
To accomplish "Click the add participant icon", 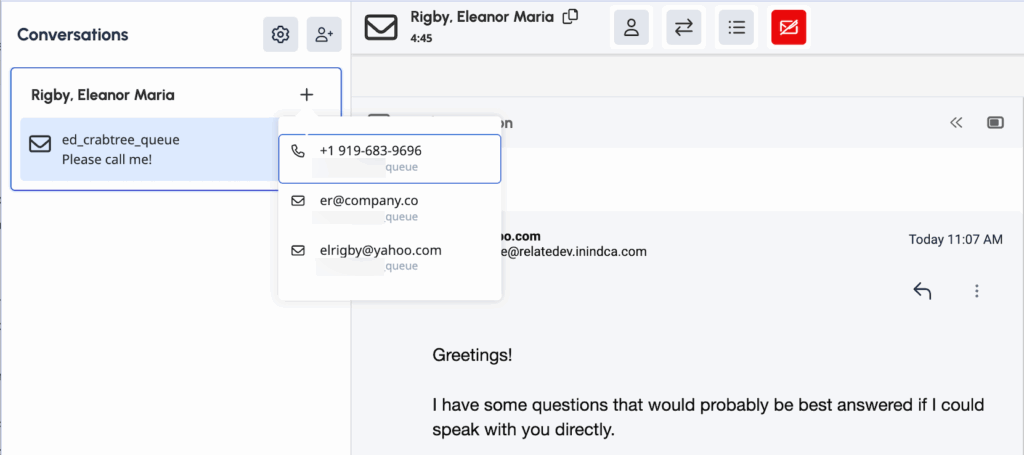I will click(x=324, y=35).
